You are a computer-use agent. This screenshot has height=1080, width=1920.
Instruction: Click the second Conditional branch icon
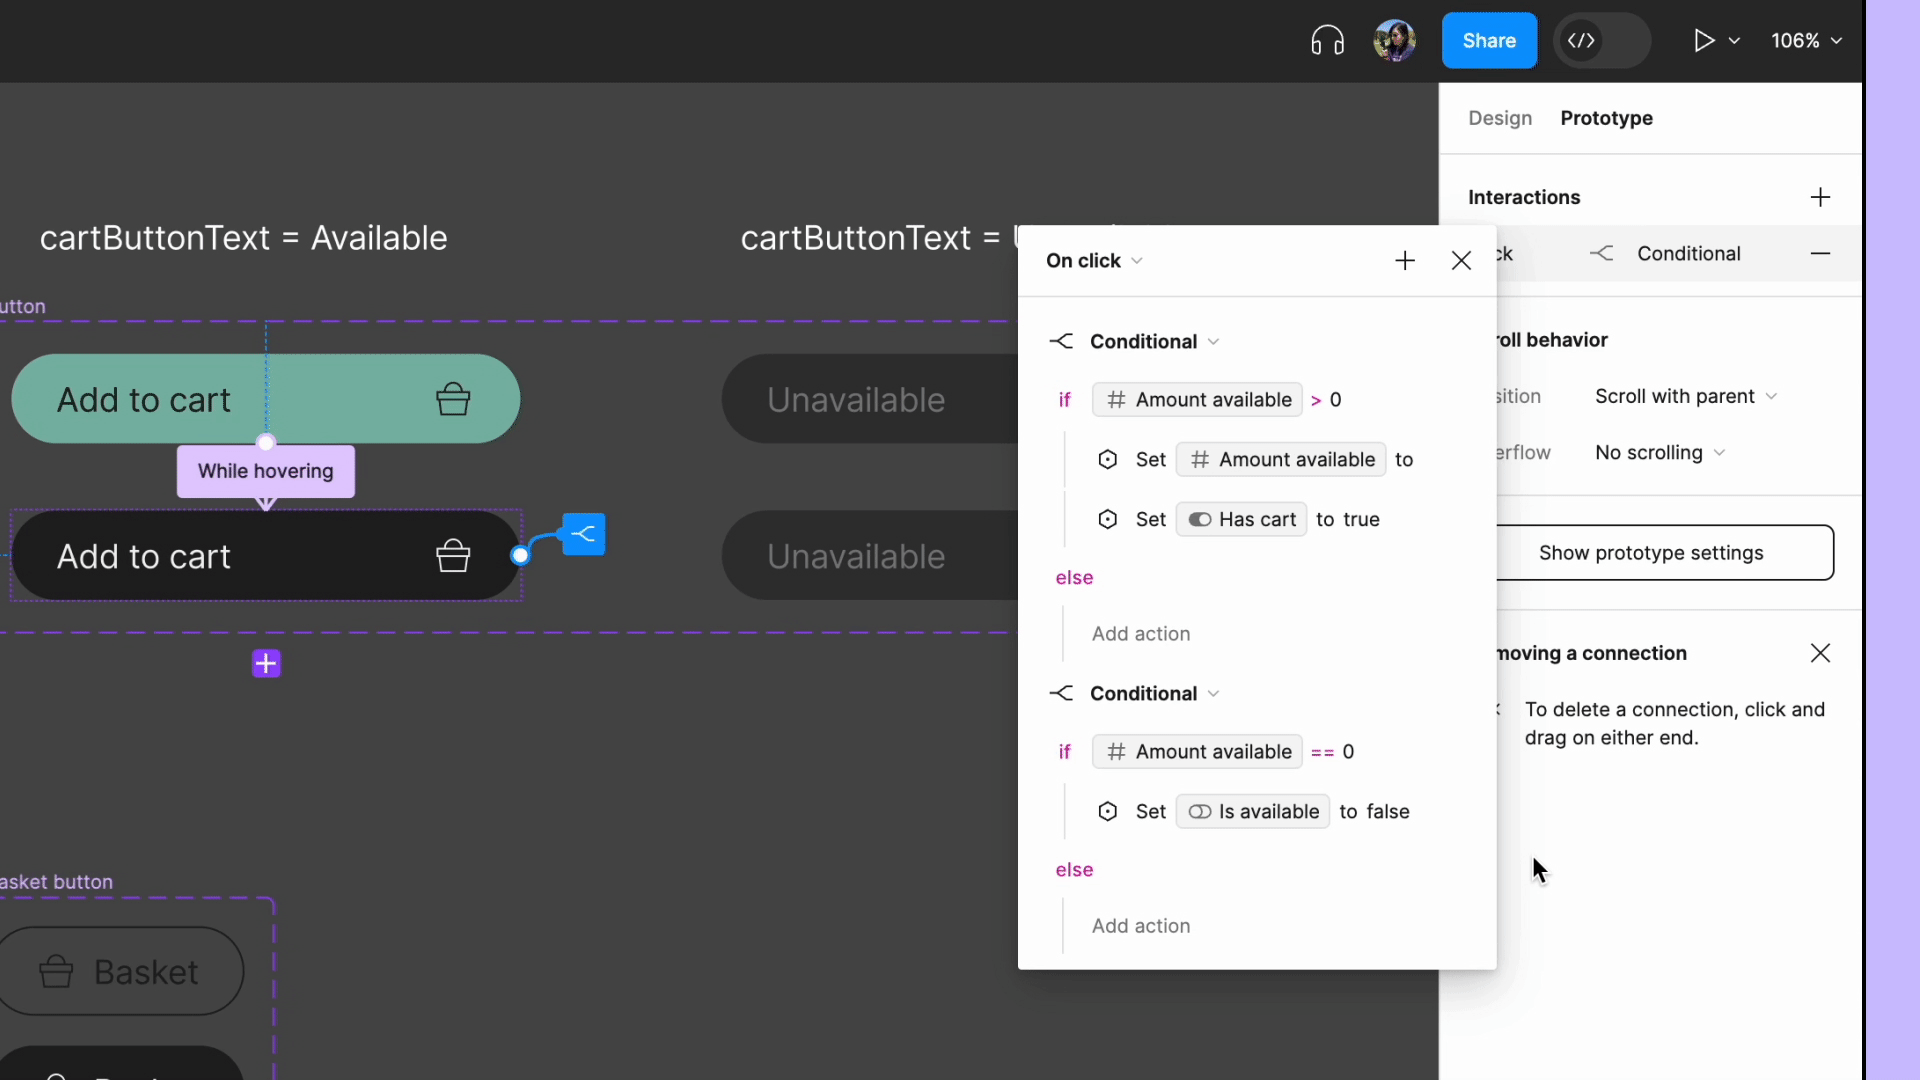pos(1061,694)
